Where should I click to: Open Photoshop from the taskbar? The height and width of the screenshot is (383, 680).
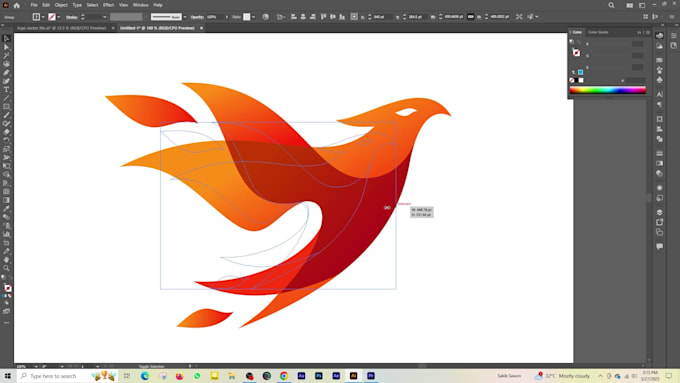click(319, 376)
